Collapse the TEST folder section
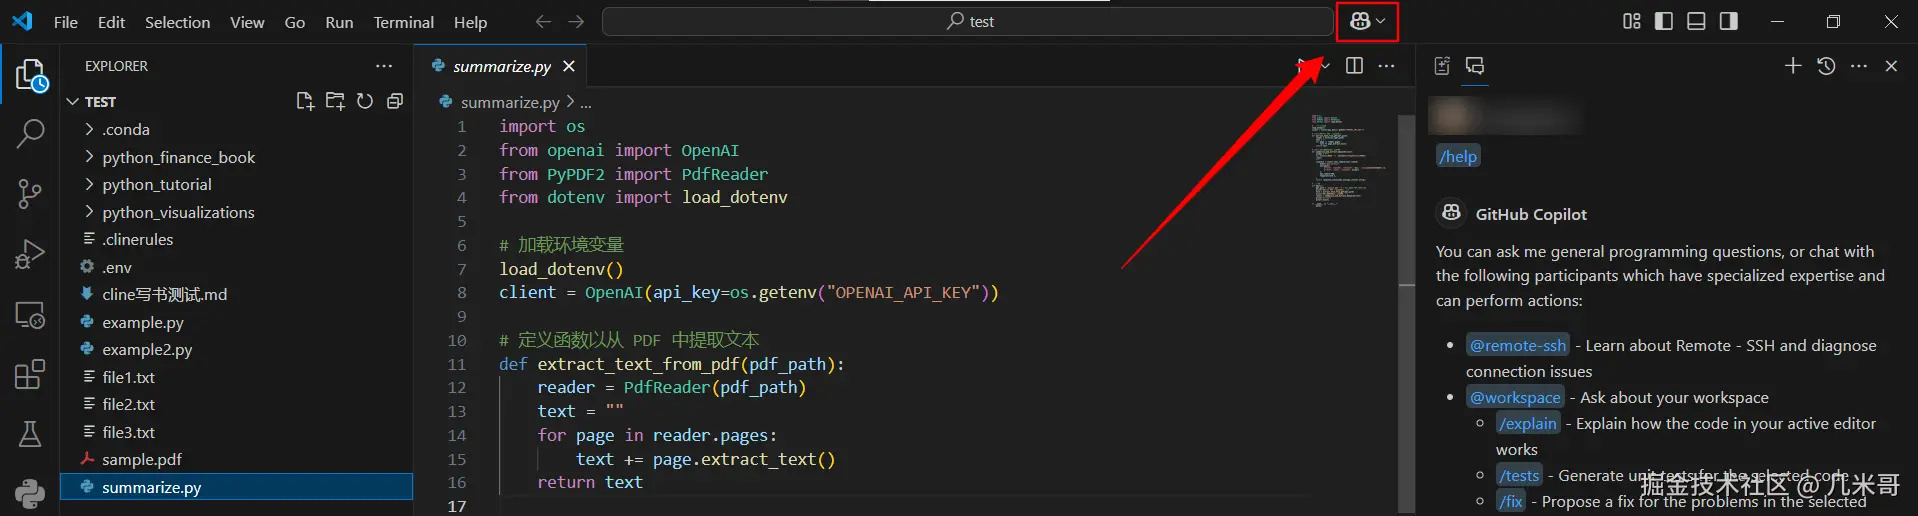The height and width of the screenshot is (516, 1918). pos(72,102)
